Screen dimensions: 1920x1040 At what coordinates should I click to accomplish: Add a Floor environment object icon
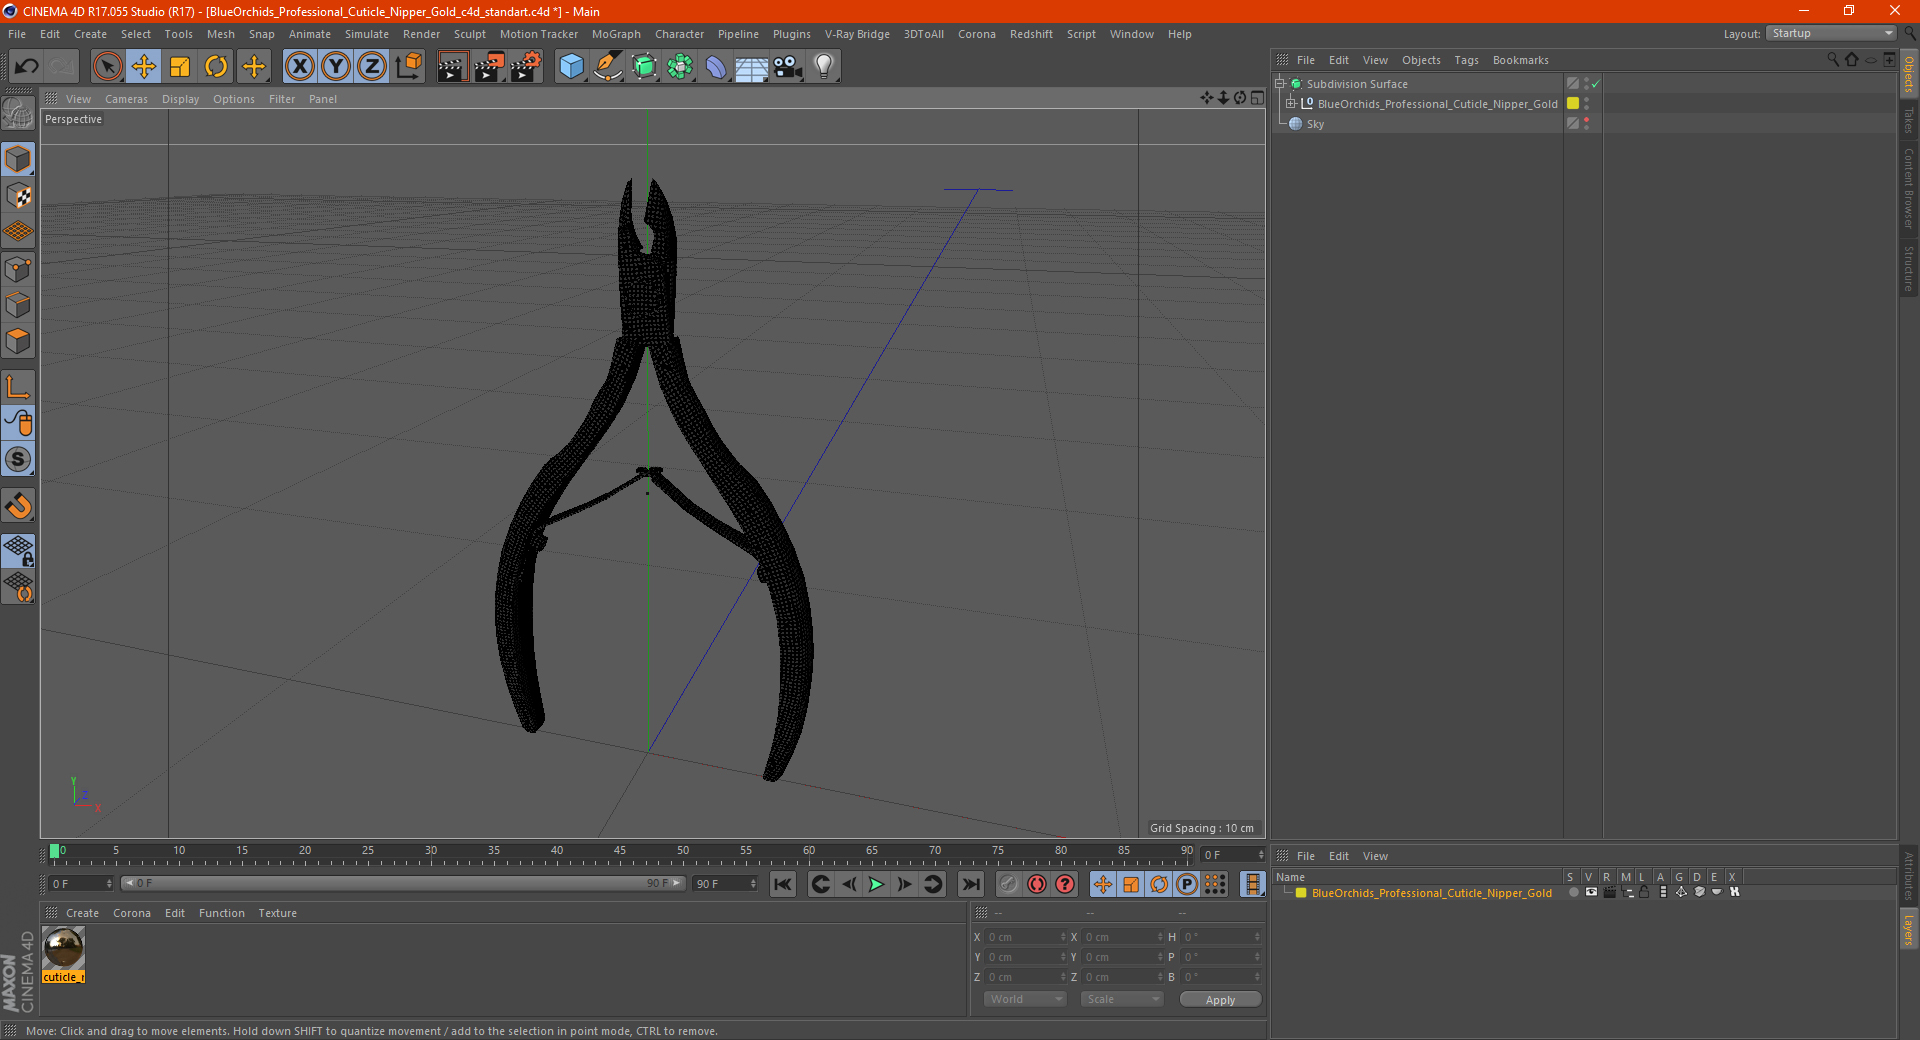[751, 67]
